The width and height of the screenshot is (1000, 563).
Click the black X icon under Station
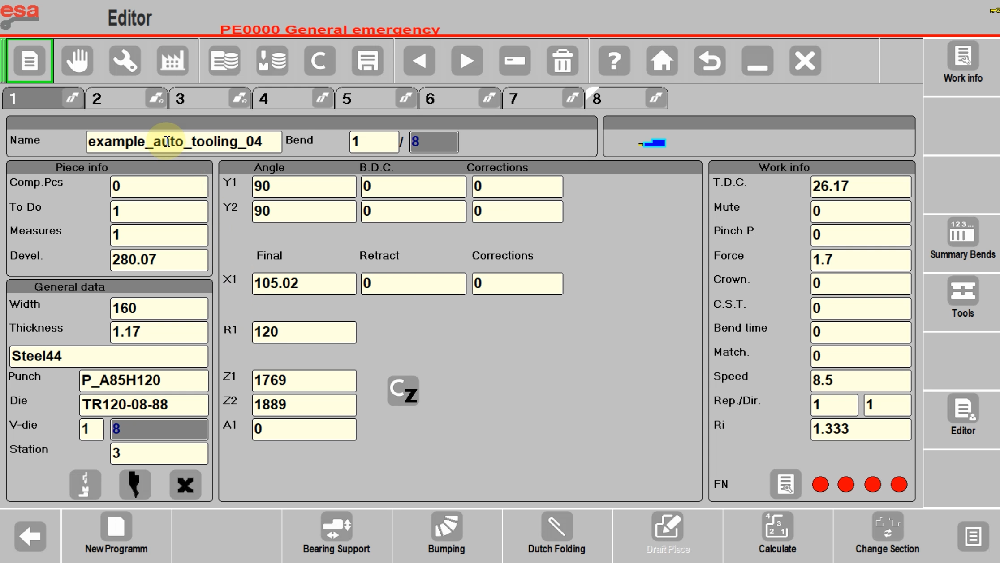185,485
